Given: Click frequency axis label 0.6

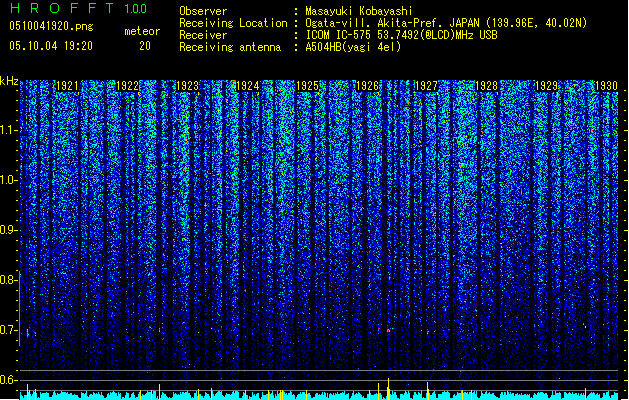Looking at the screenshot, I should pos(8,380).
